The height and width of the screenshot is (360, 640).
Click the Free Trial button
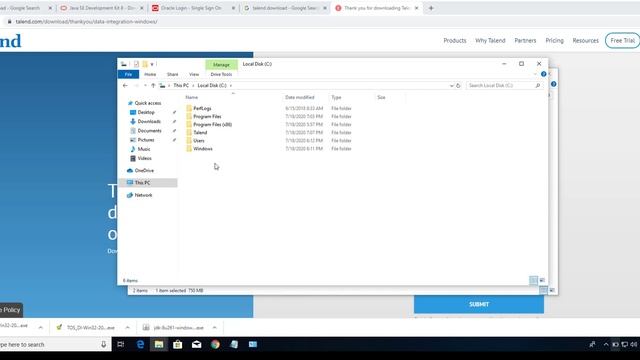click(x=622, y=40)
